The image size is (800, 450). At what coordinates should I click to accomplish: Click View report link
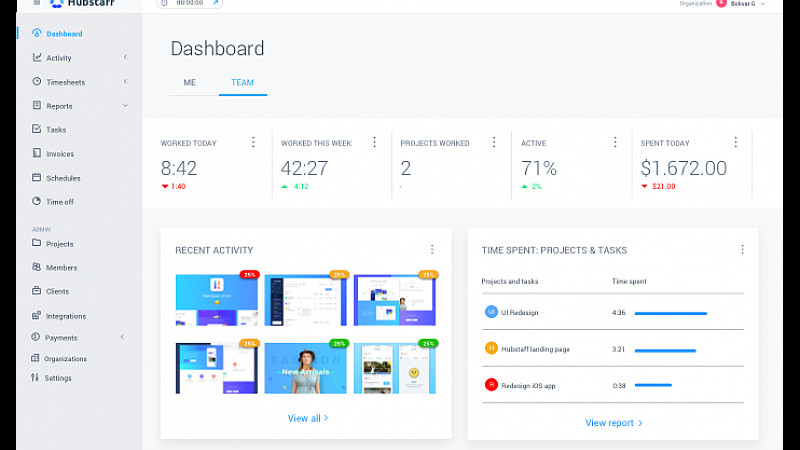613,422
